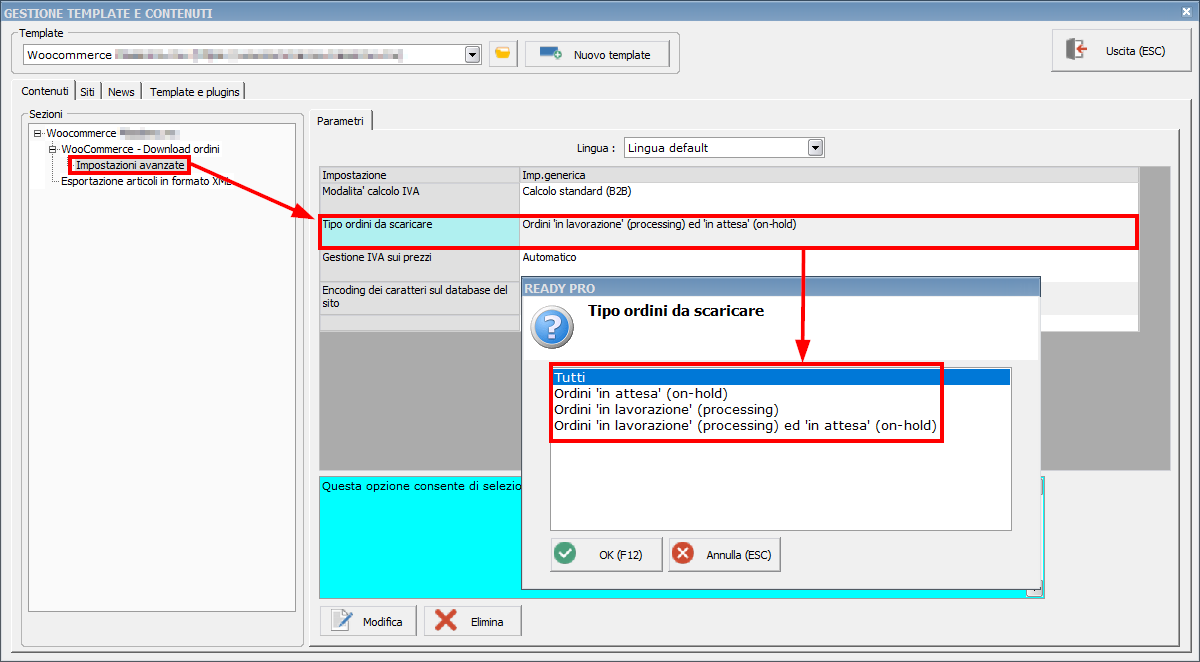Viewport: 1200px width, 662px height.
Task: Select Esportazione articoli in formato XML item
Action: coord(146,181)
